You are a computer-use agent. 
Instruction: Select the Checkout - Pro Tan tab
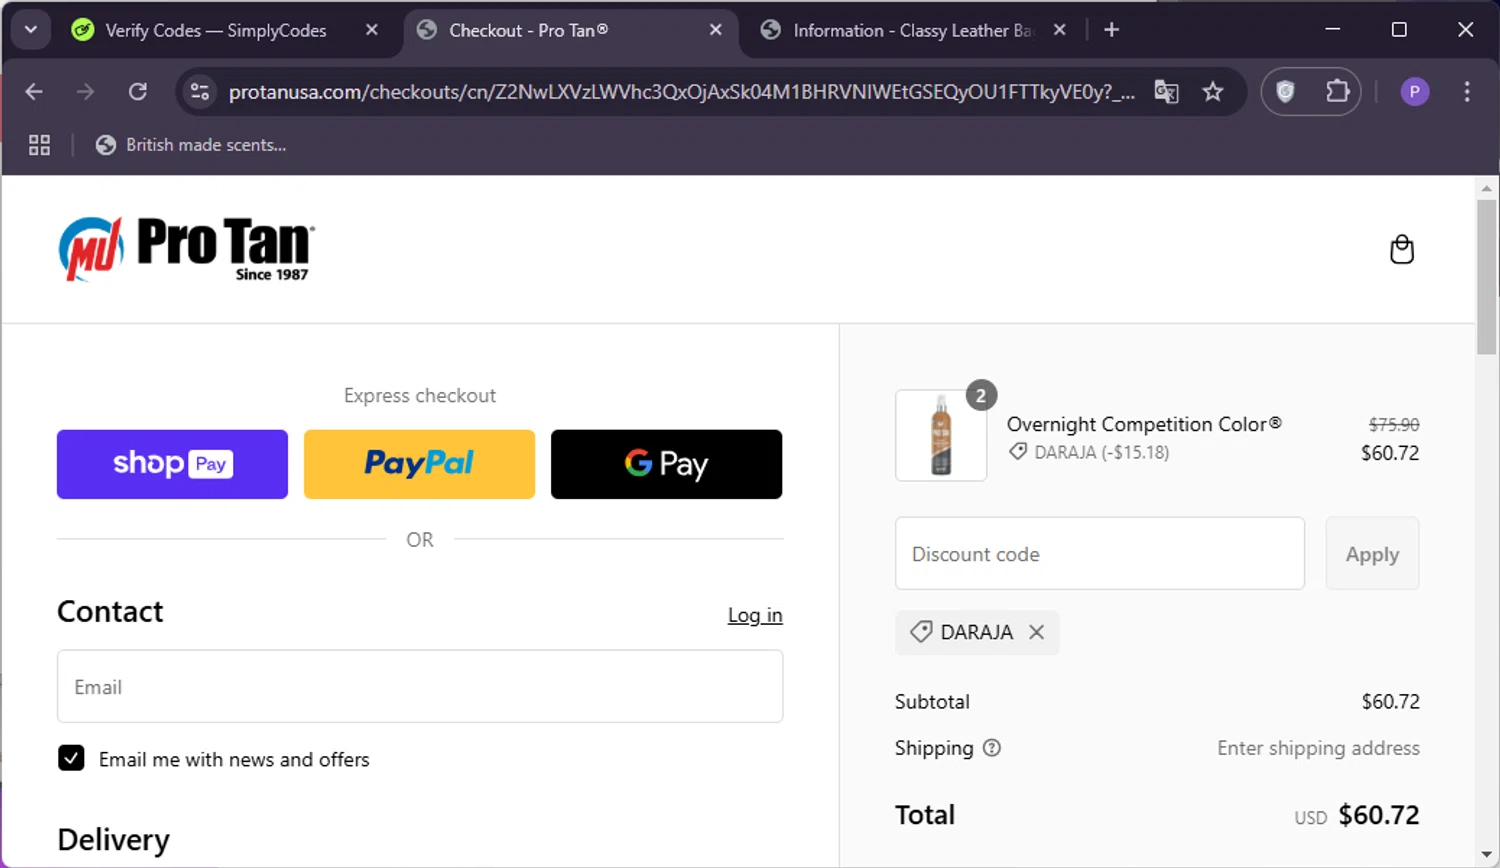[x=528, y=30]
